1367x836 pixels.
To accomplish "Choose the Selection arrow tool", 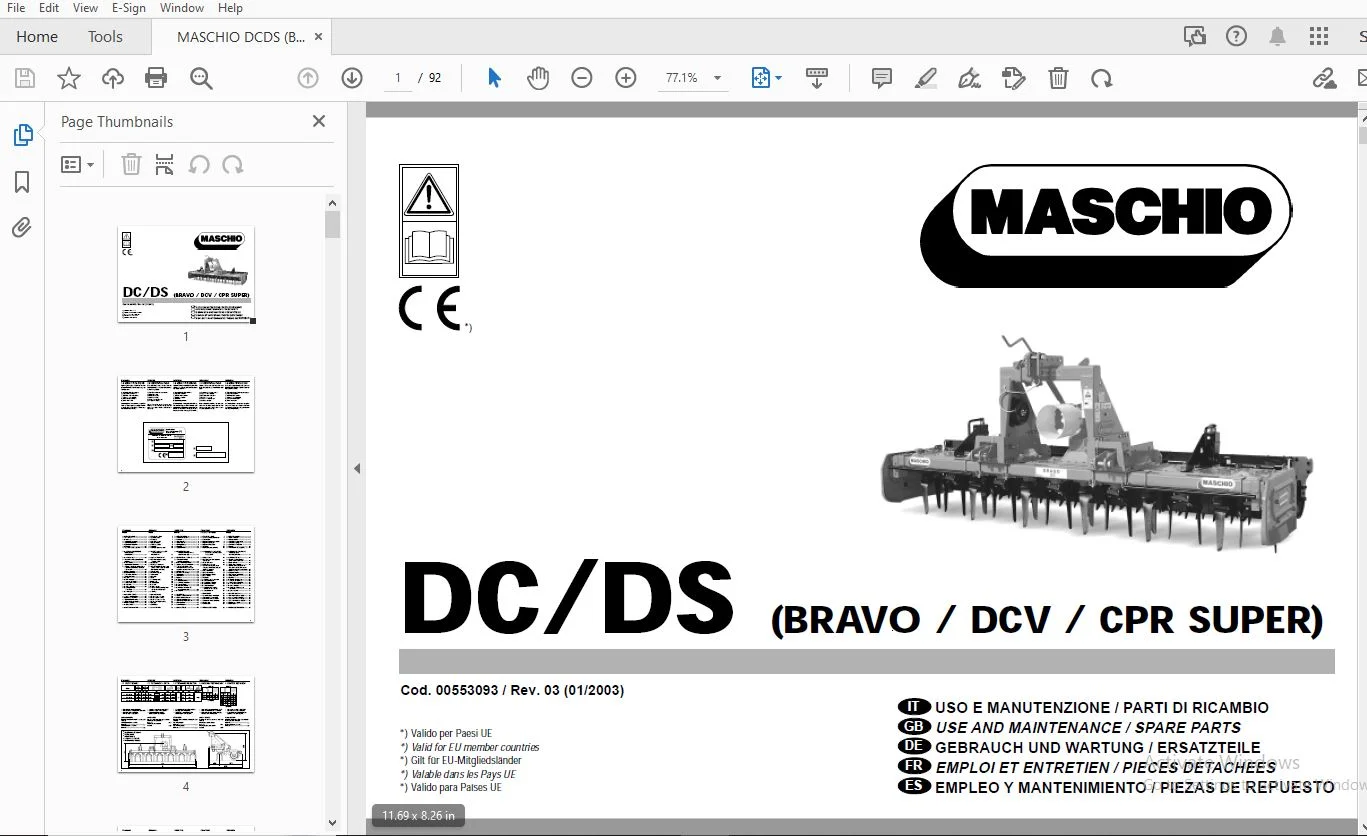I will click(x=494, y=78).
